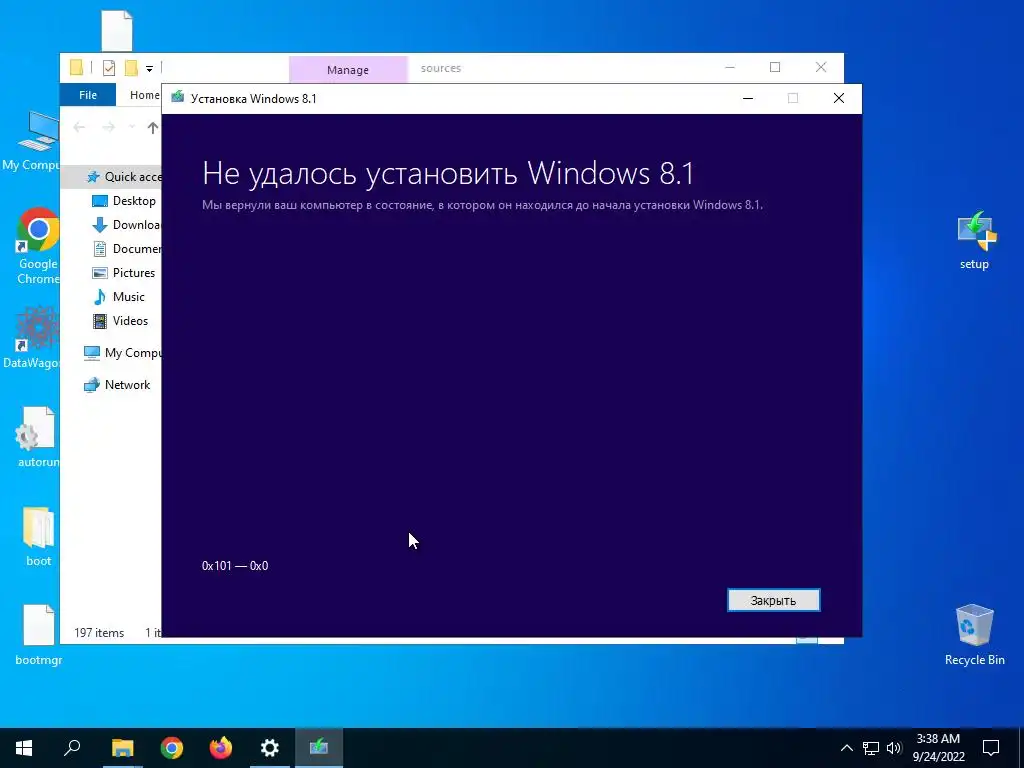The height and width of the screenshot is (768, 1024).
Task: Open Music in the Explorer navigation pane
Action: (119, 296)
